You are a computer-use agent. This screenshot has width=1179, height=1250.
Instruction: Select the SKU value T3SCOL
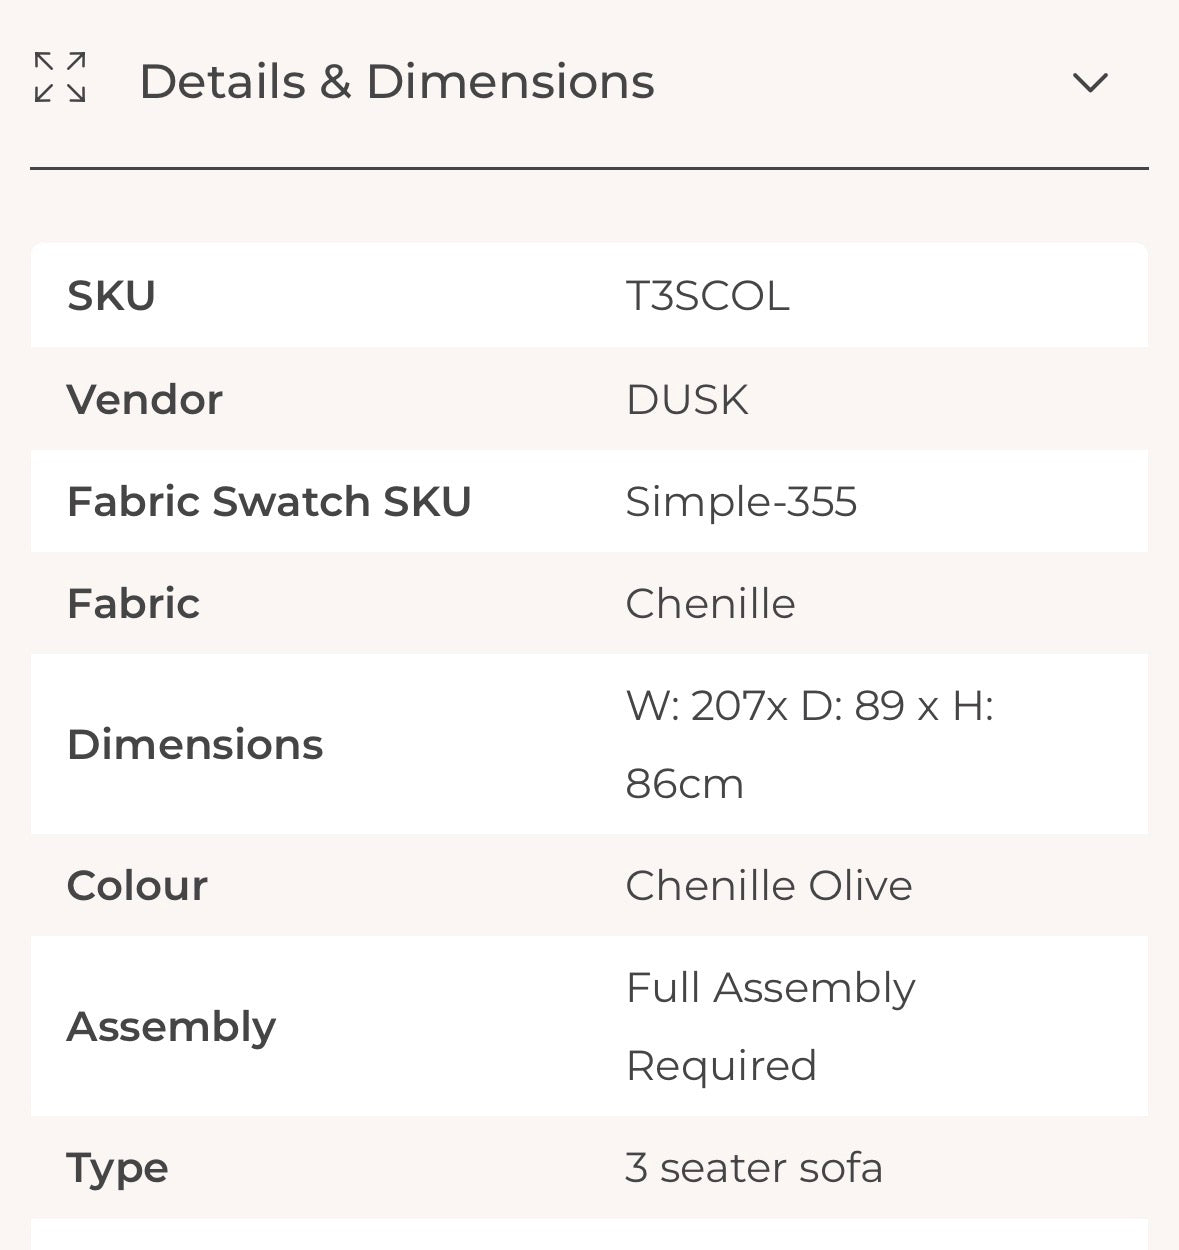pos(707,296)
